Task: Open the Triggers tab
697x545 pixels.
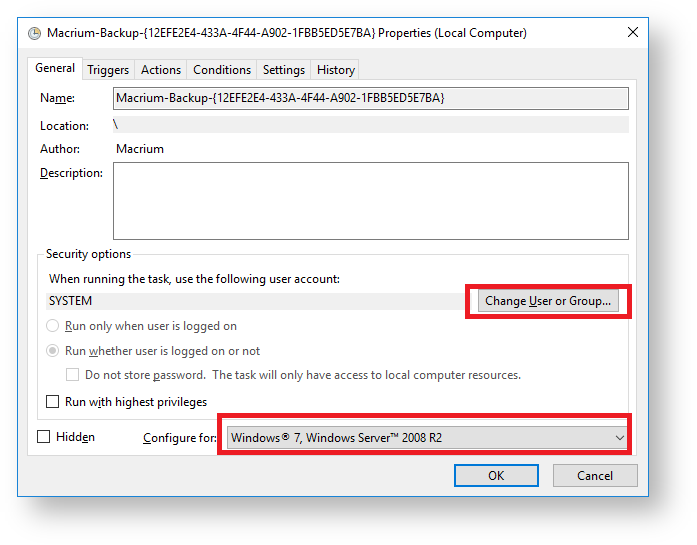Action: click(107, 70)
